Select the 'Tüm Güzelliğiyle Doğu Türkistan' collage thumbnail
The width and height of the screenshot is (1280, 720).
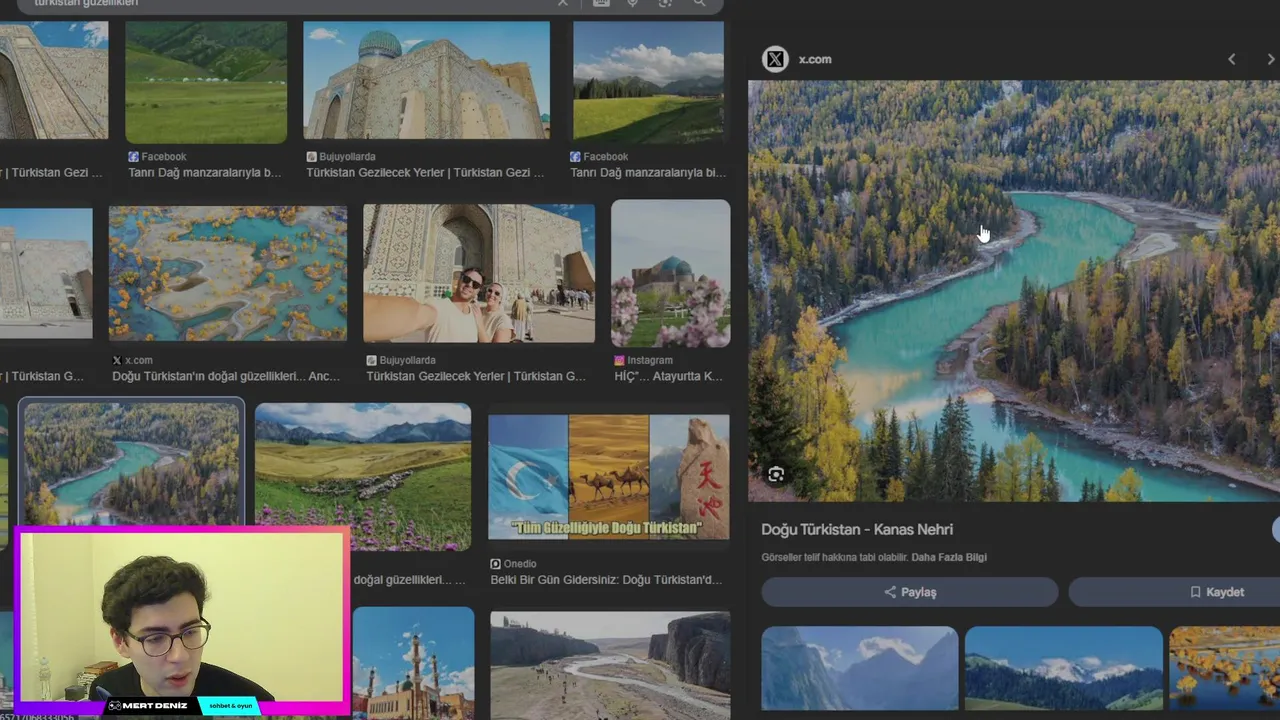(608, 477)
